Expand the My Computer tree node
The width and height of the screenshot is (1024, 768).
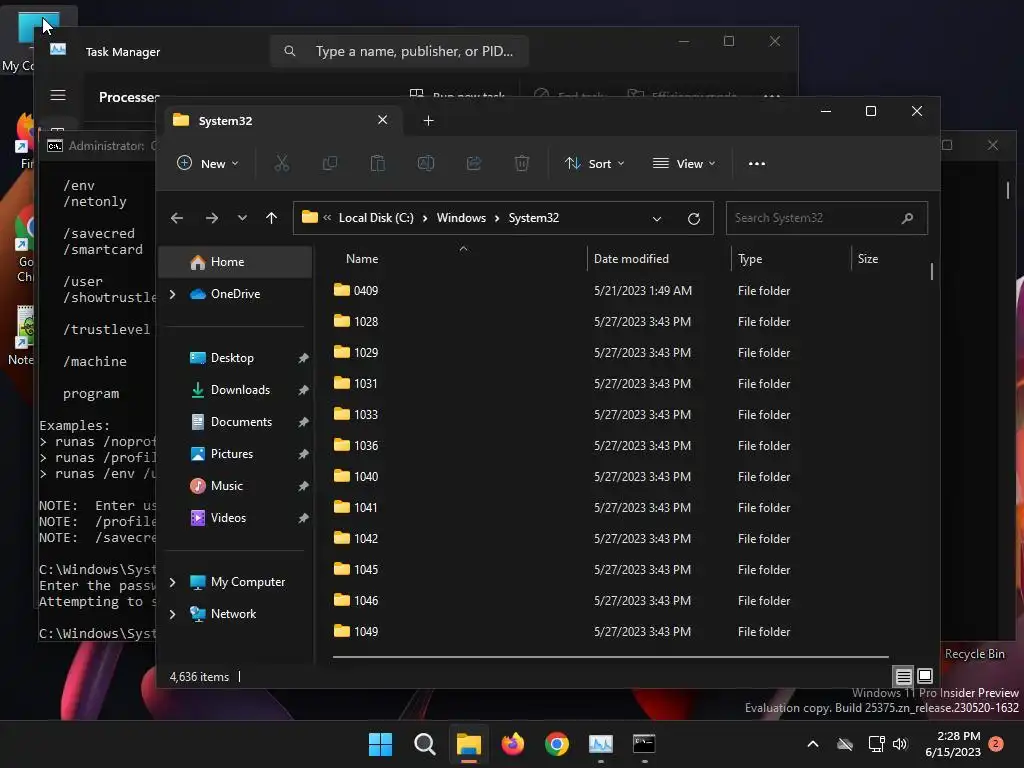(x=172, y=582)
